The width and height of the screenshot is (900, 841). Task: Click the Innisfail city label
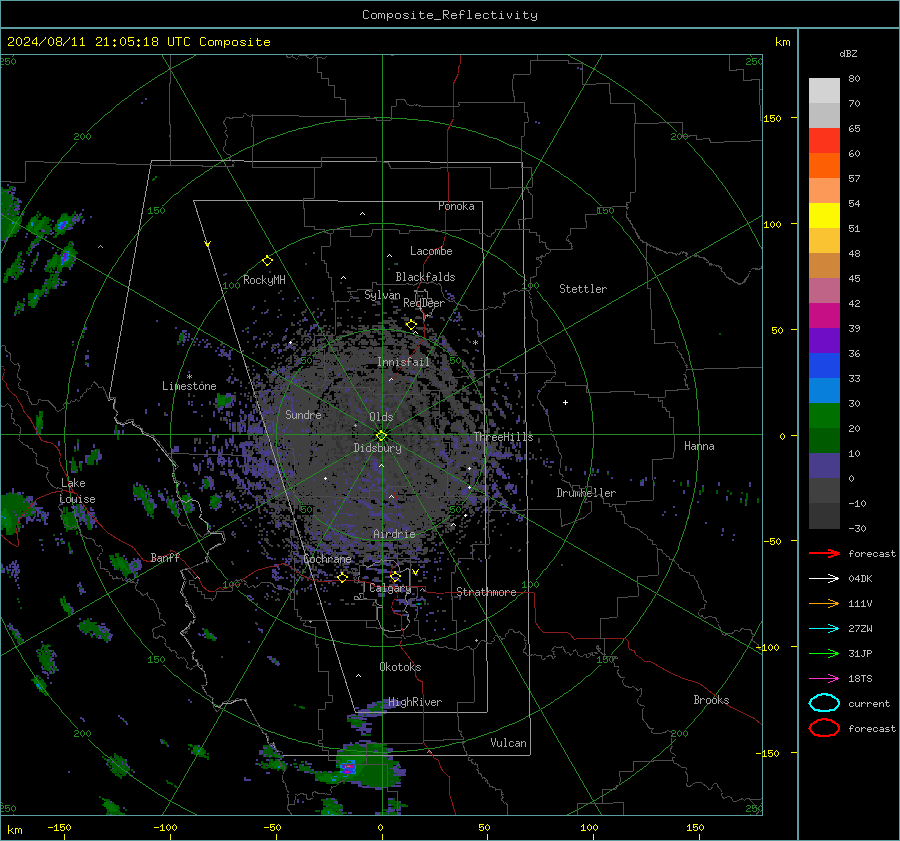click(403, 362)
